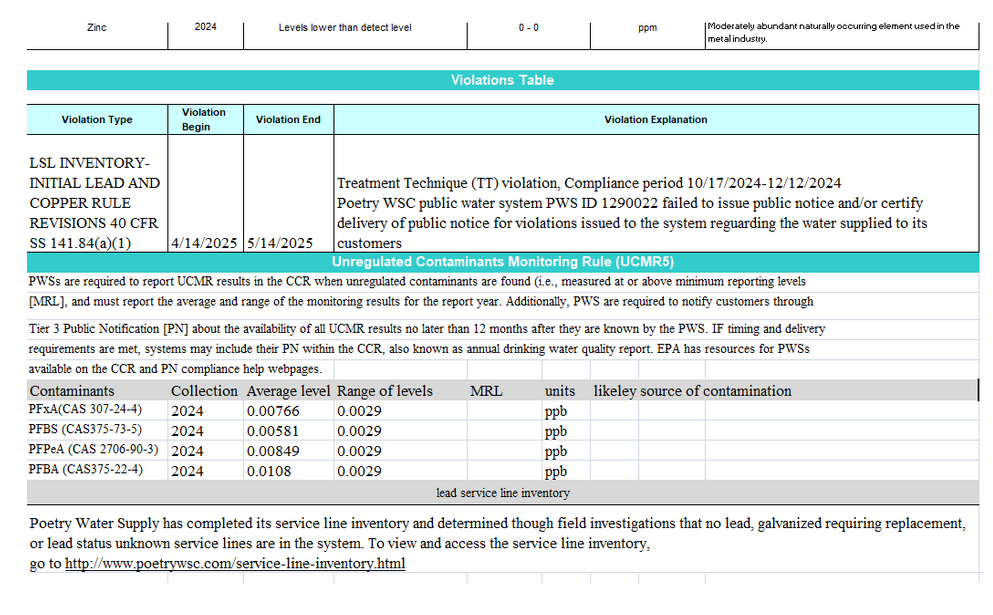Click the Violation End column header
This screenshot has width=993, height=615.
click(x=288, y=120)
